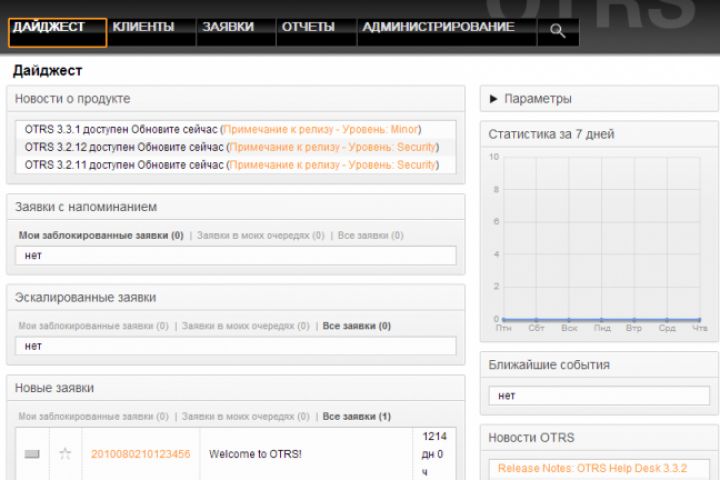The width and height of the screenshot is (720, 480).
Task: Click the Новости о продукте panel header
Action: [236, 99]
